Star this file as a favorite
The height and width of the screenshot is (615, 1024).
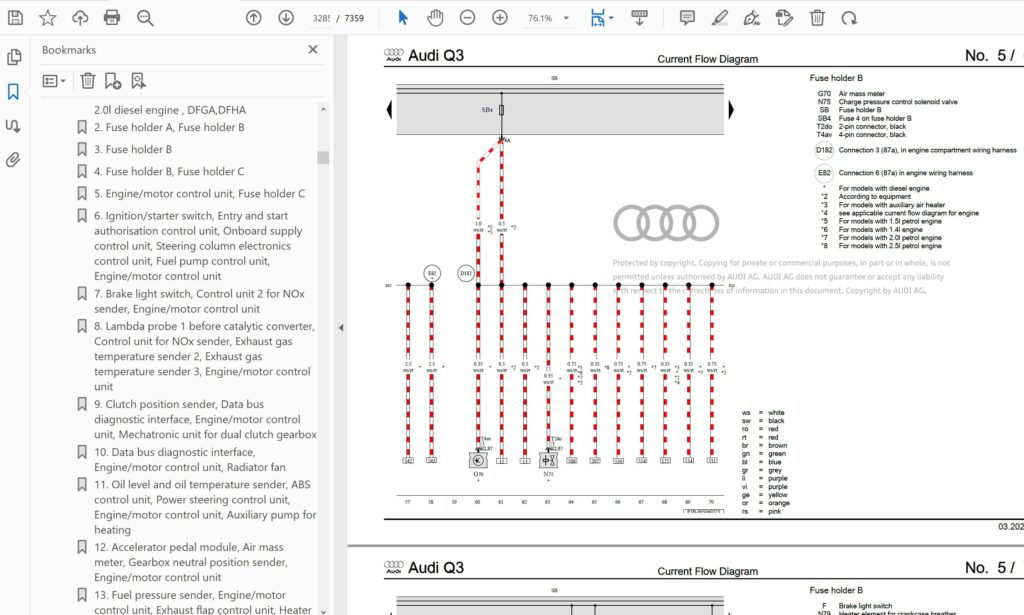47,18
